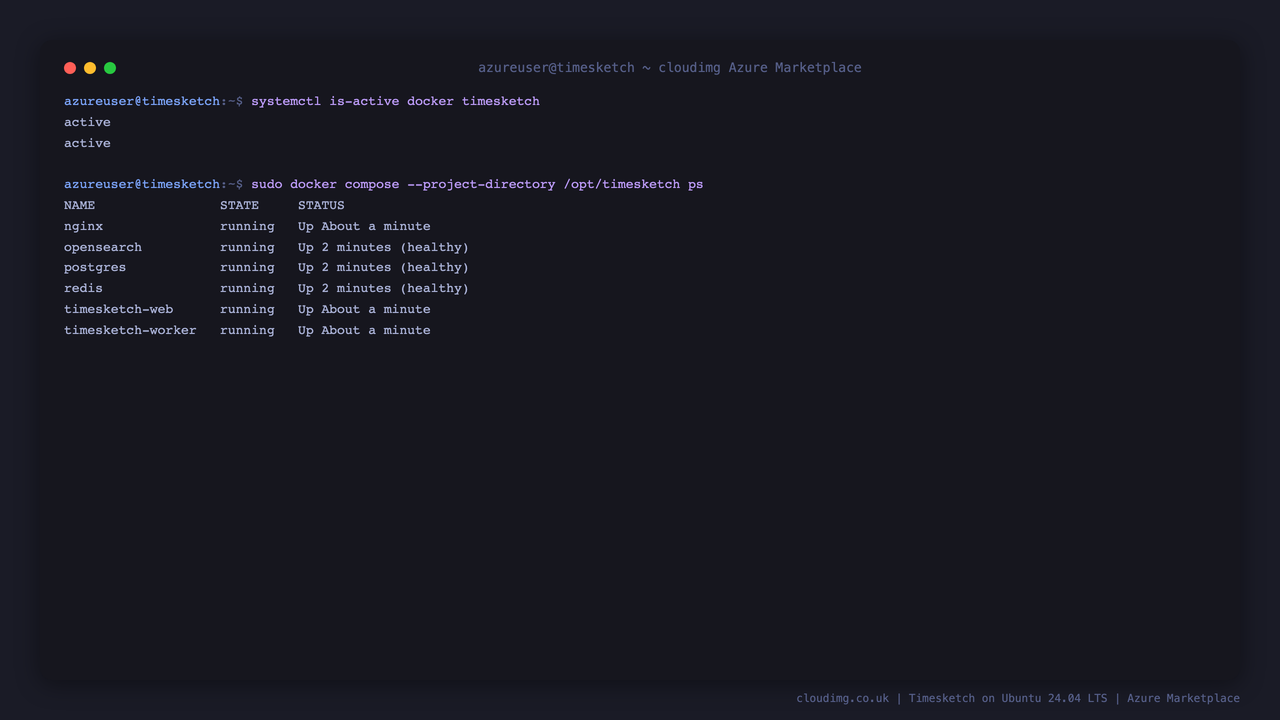This screenshot has height=720, width=1280.
Task: Click the running state of opensearch
Action: coord(247,247)
